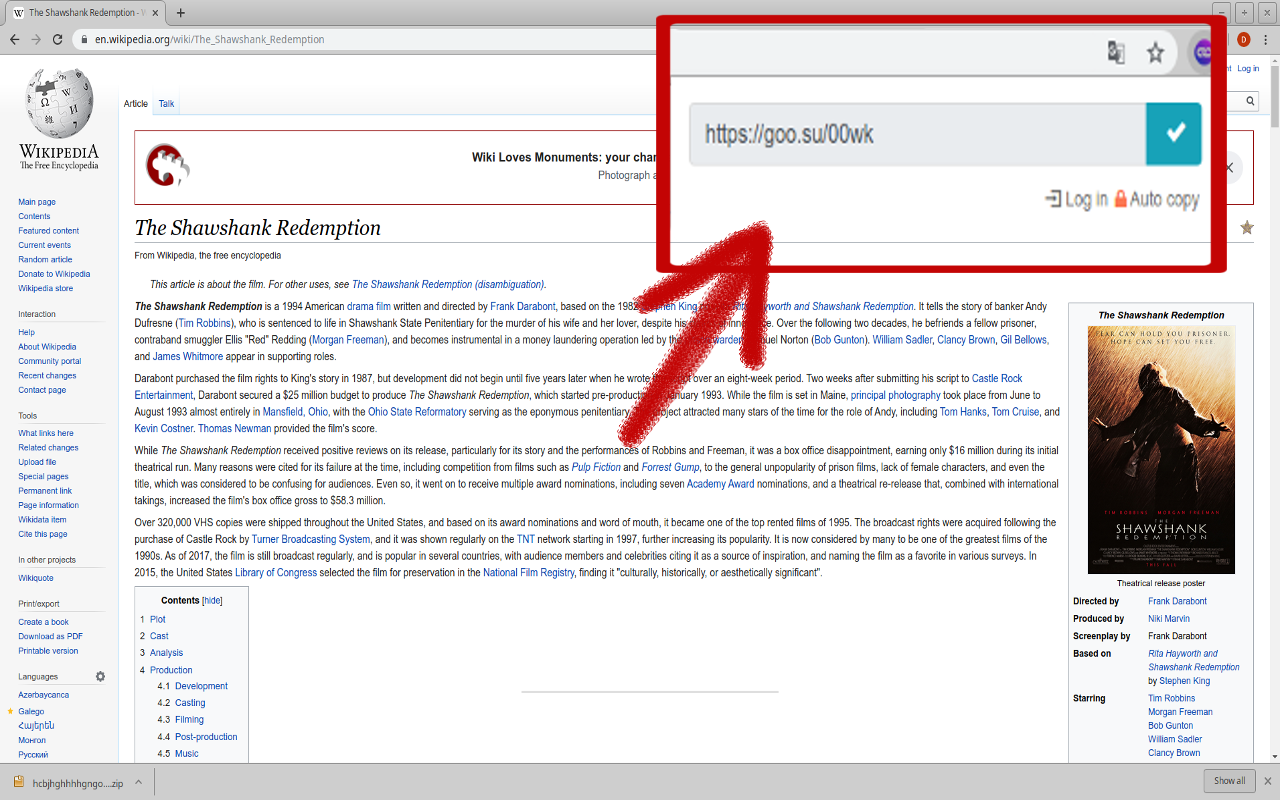Click What links here
This screenshot has width=1280, height=800.
click(46, 433)
